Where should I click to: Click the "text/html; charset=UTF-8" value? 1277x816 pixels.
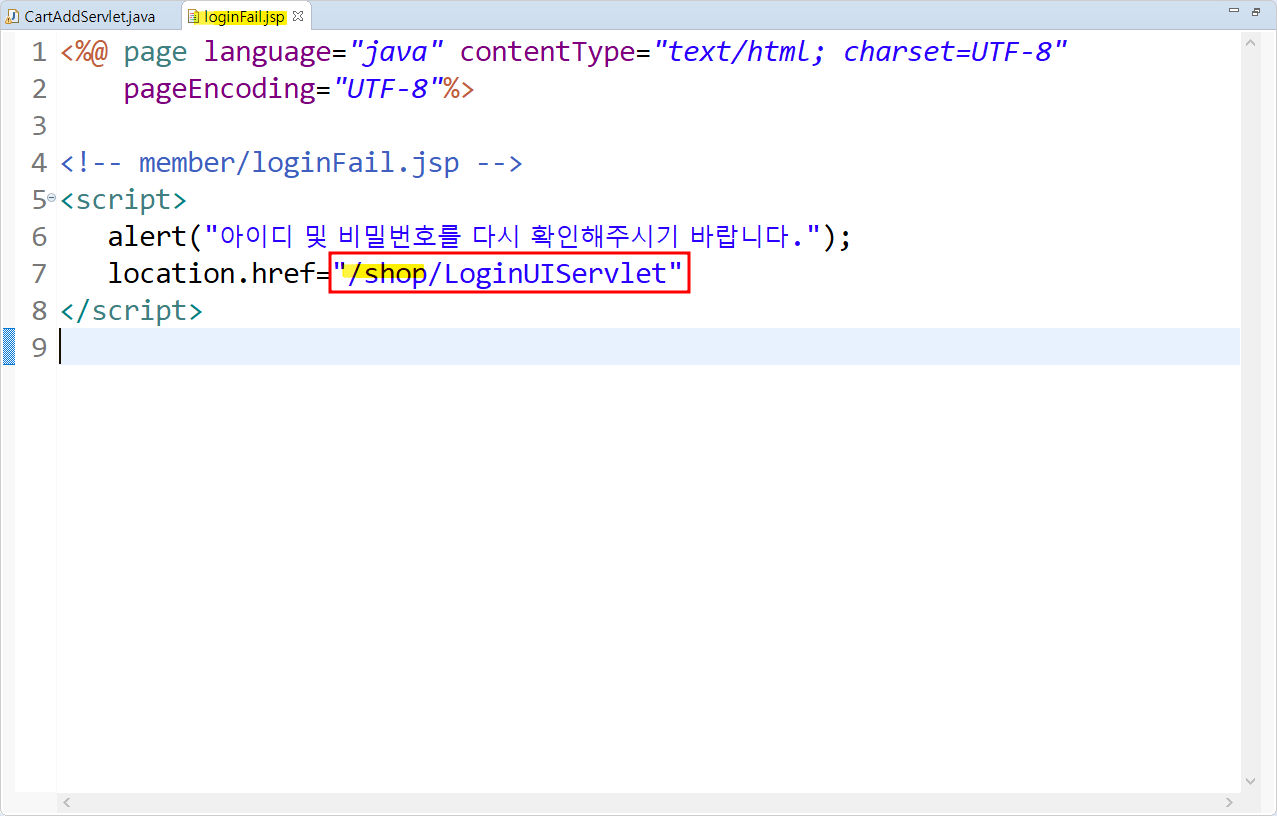tap(861, 52)
